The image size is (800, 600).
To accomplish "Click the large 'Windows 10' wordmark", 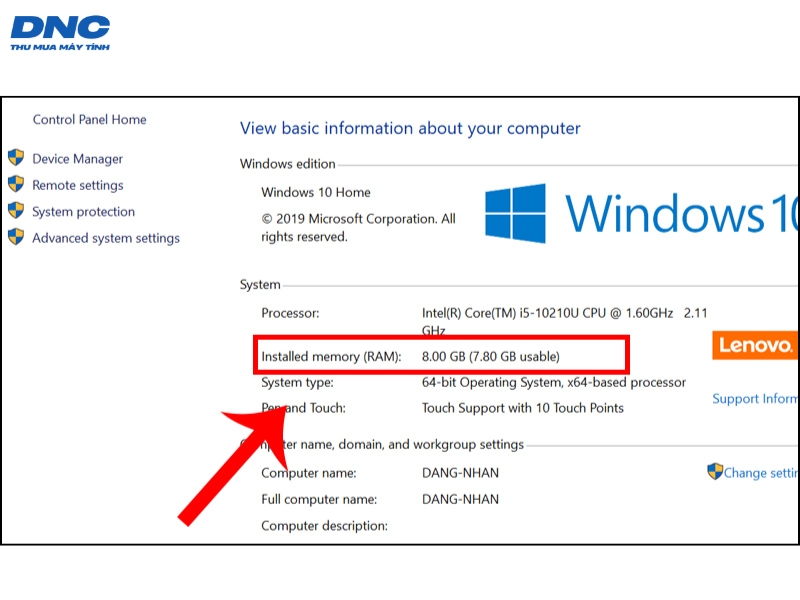I will pos(681,213).
